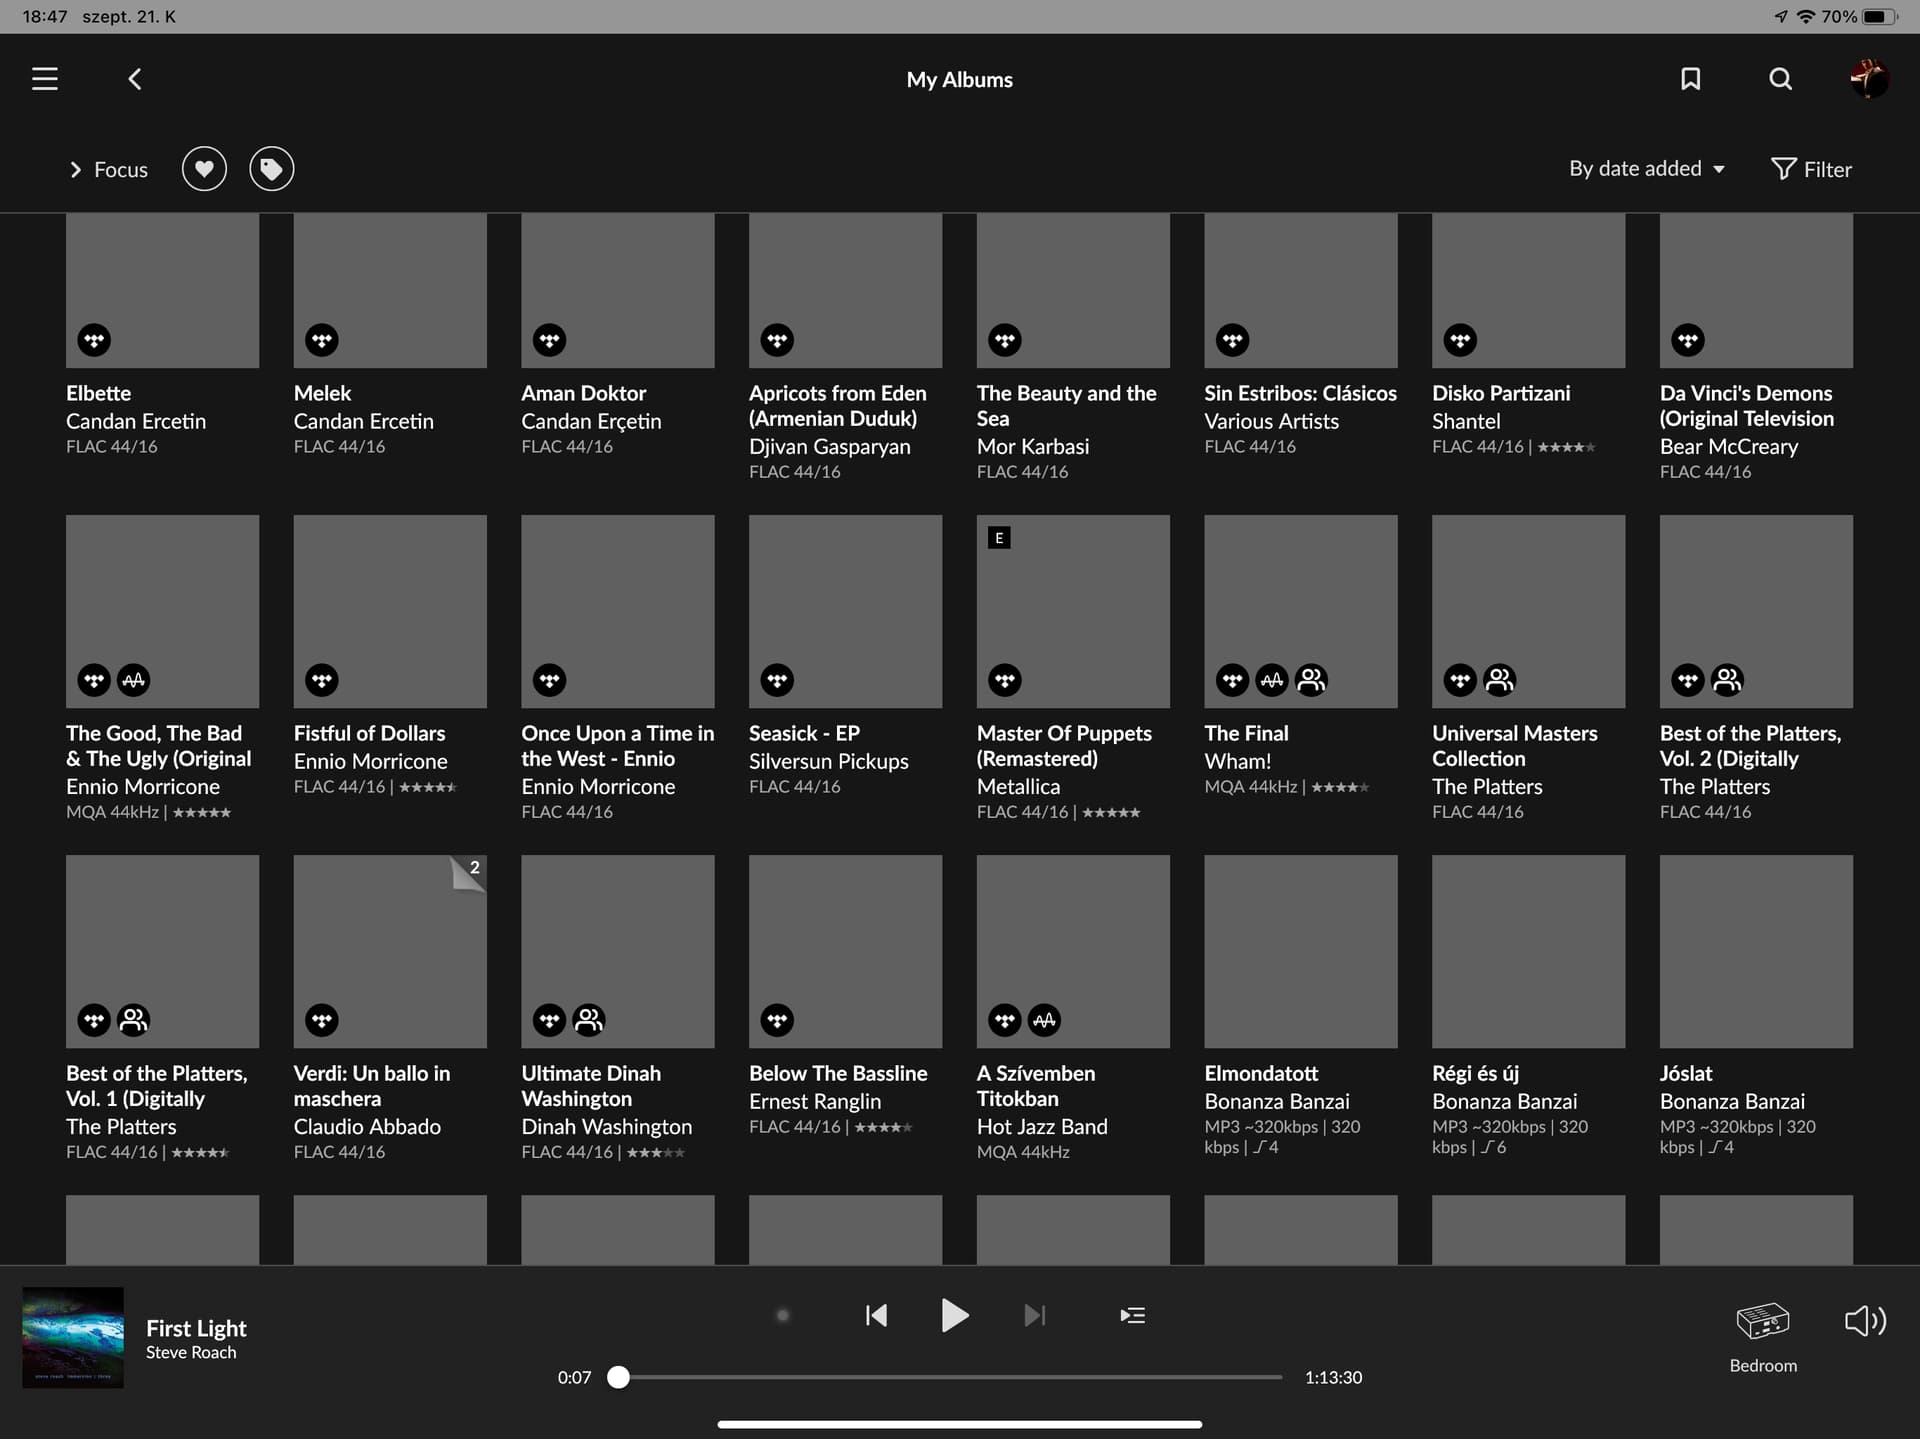Open Elmondatott album cover

click(x=1301, y=951)
